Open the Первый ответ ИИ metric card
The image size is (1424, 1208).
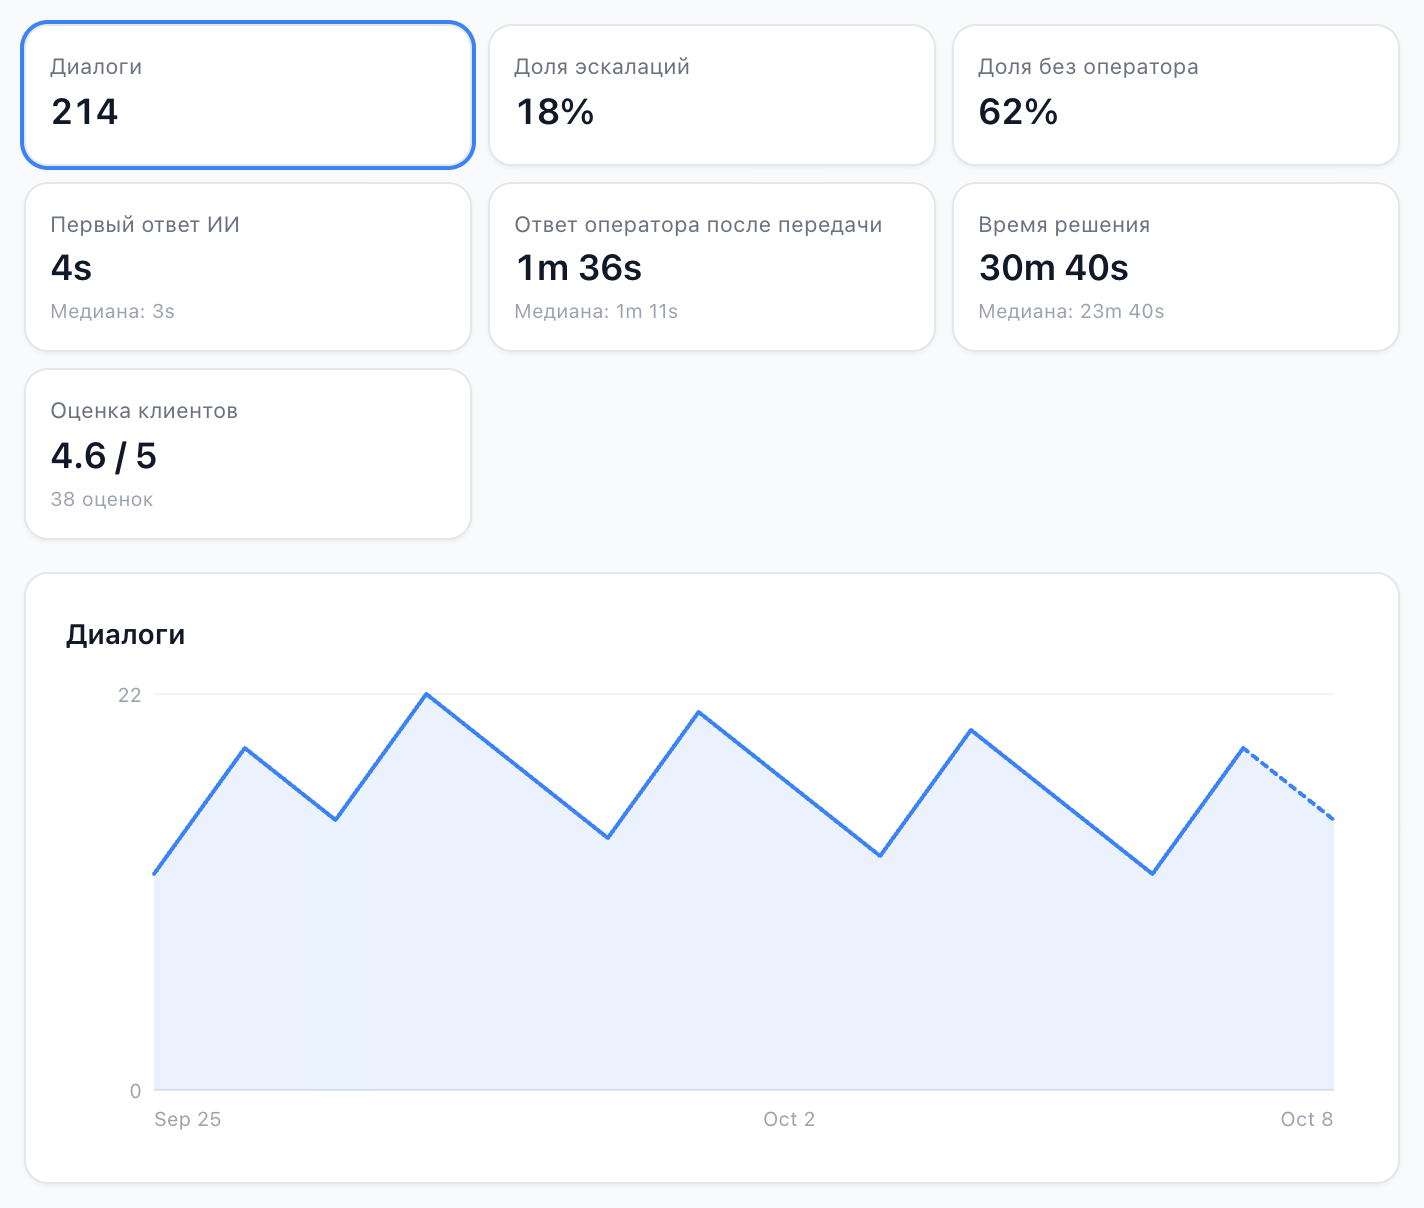click(x=248, y=267)
